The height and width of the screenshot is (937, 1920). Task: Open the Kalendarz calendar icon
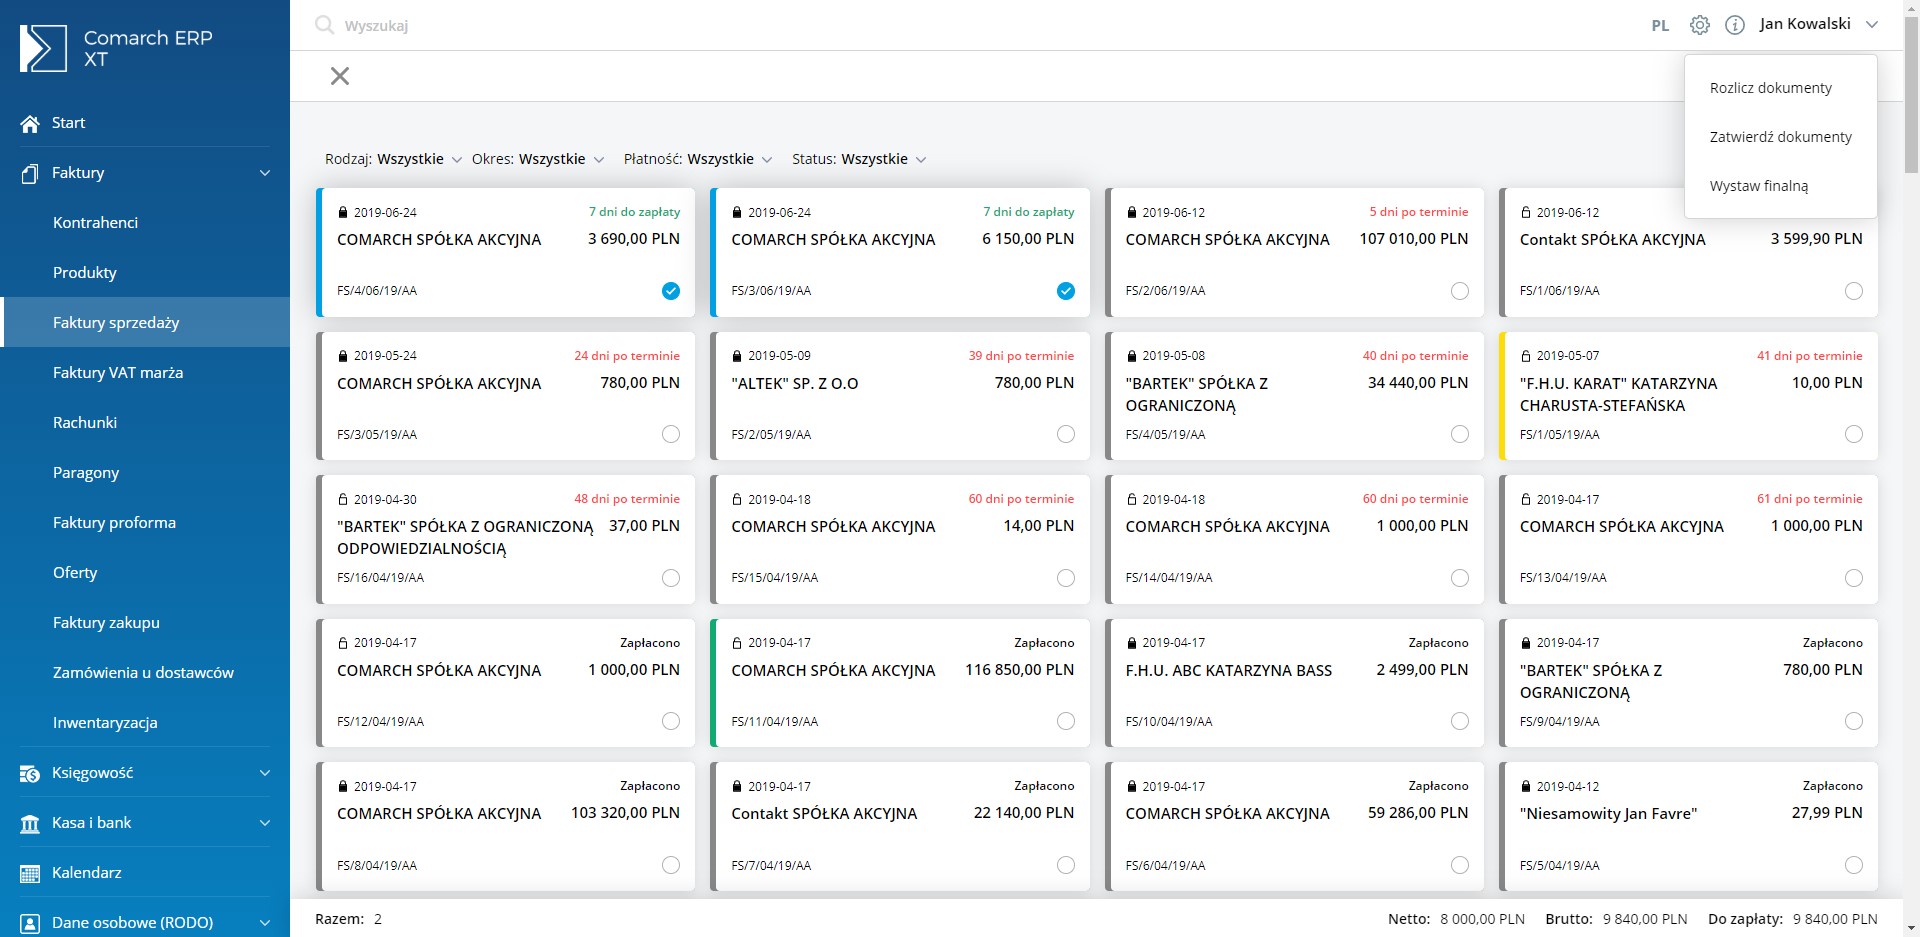(30, 874)
